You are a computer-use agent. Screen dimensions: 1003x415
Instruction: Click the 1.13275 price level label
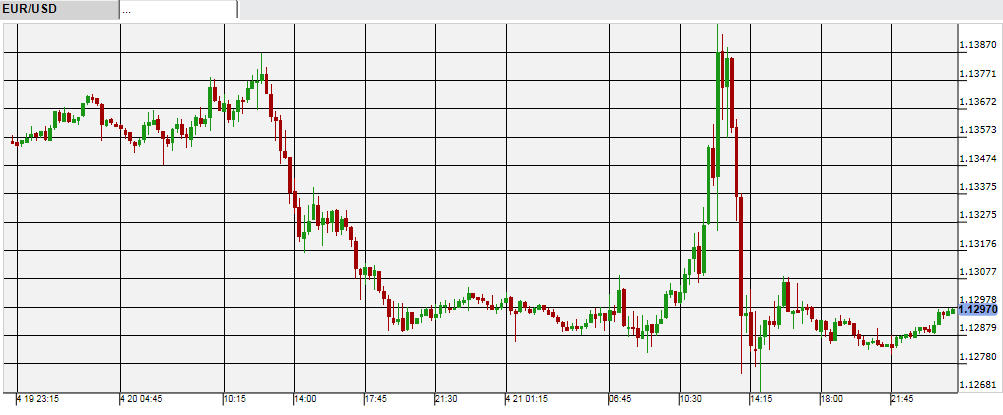(978, 215)
